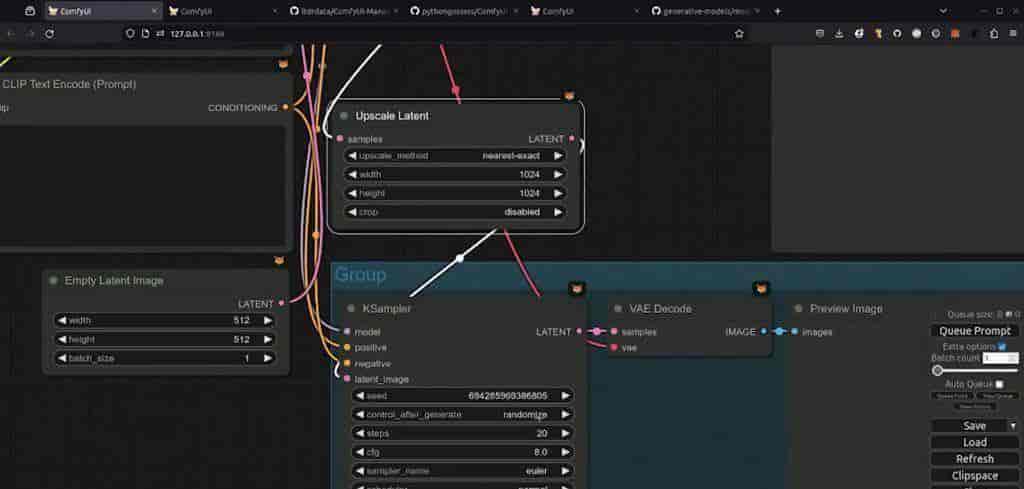Image resolution: width=1024 pixels, height=489 pixels.
Task: Reload the page with the browser refresh icon
Action: 50,33
